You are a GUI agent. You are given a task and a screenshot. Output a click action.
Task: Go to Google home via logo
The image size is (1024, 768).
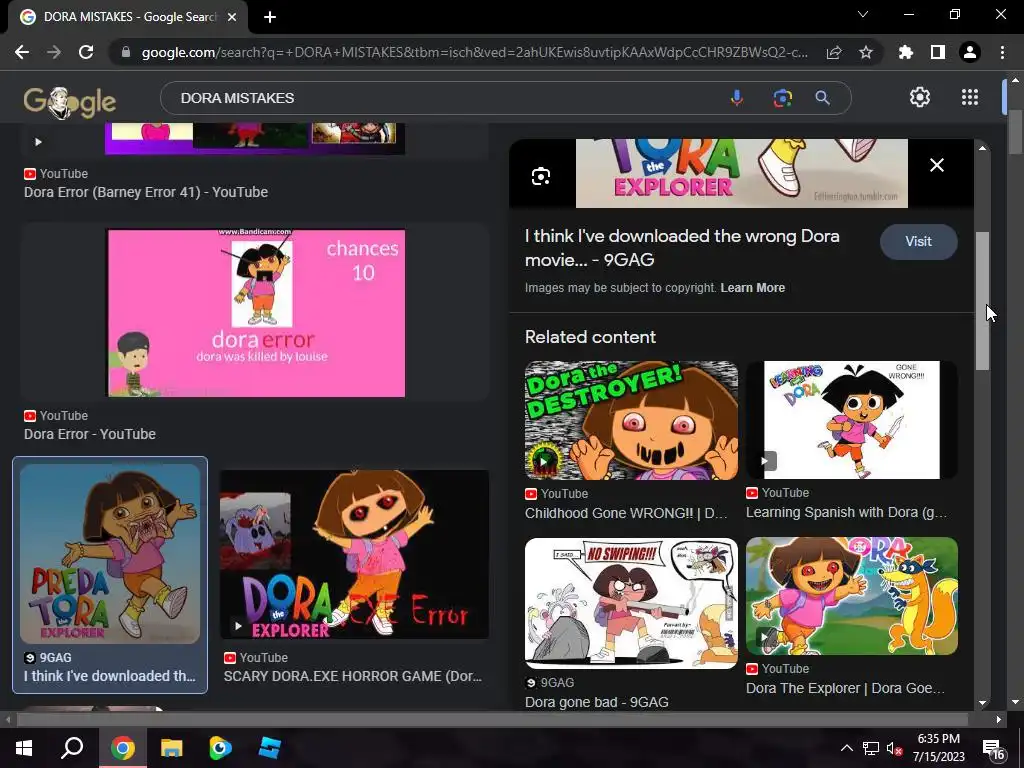[x=70, y=102]
